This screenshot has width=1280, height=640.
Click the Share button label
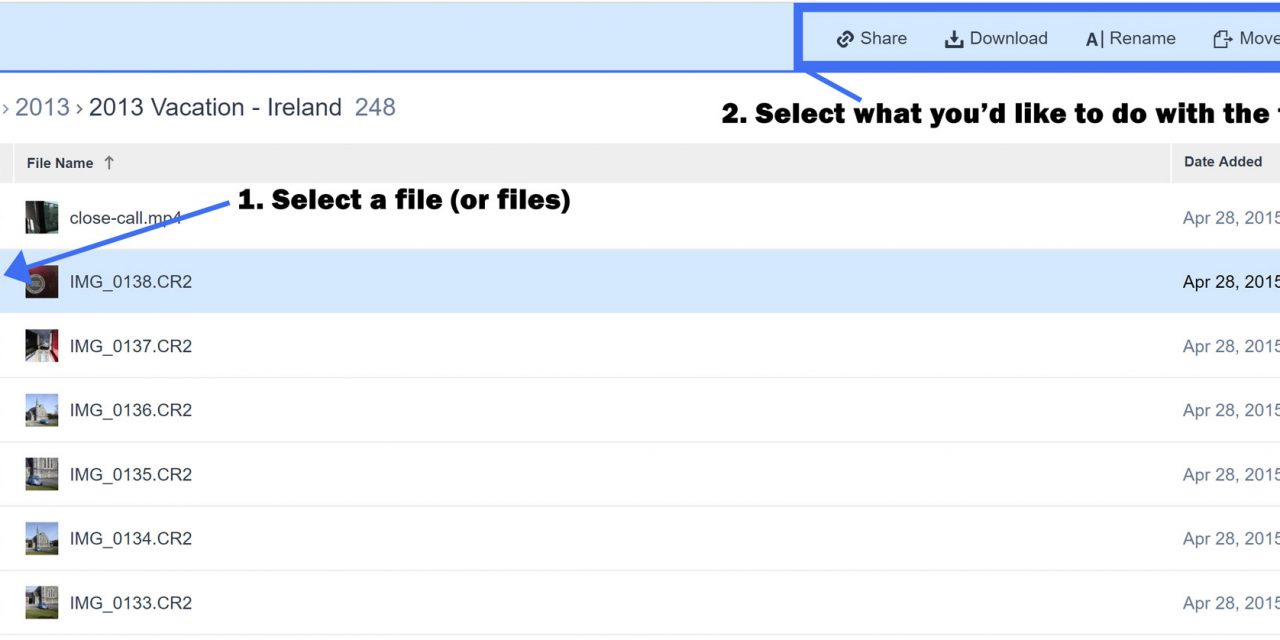[883, 38]
